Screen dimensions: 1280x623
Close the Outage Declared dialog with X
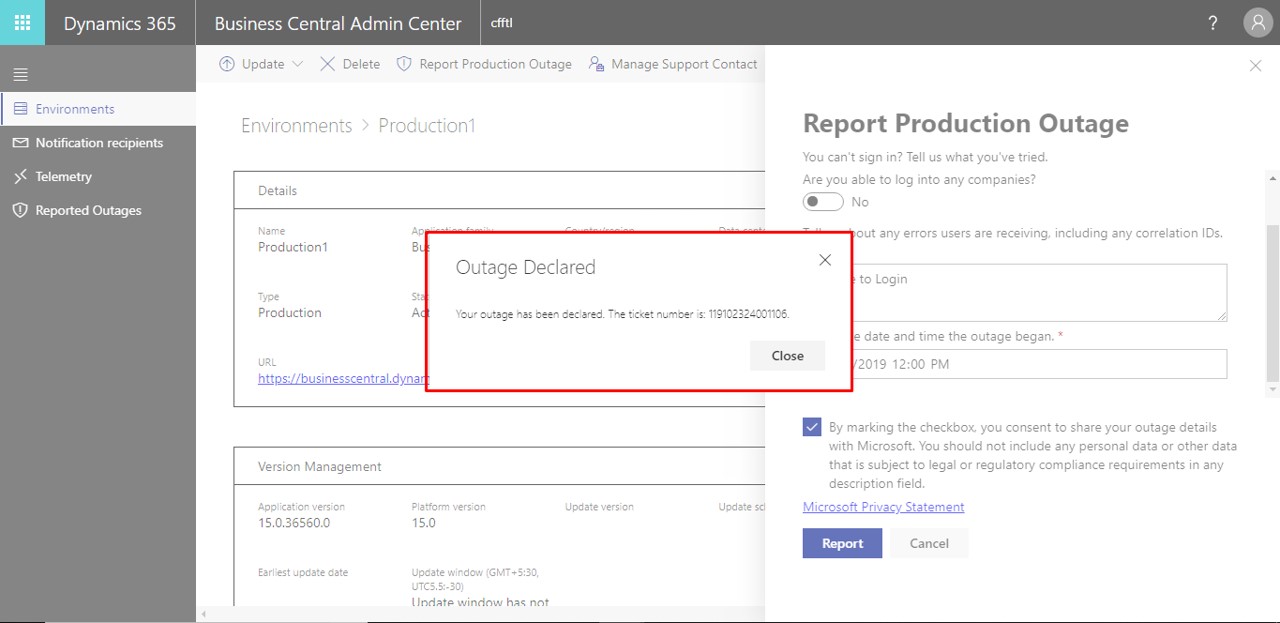click(825, 260)
